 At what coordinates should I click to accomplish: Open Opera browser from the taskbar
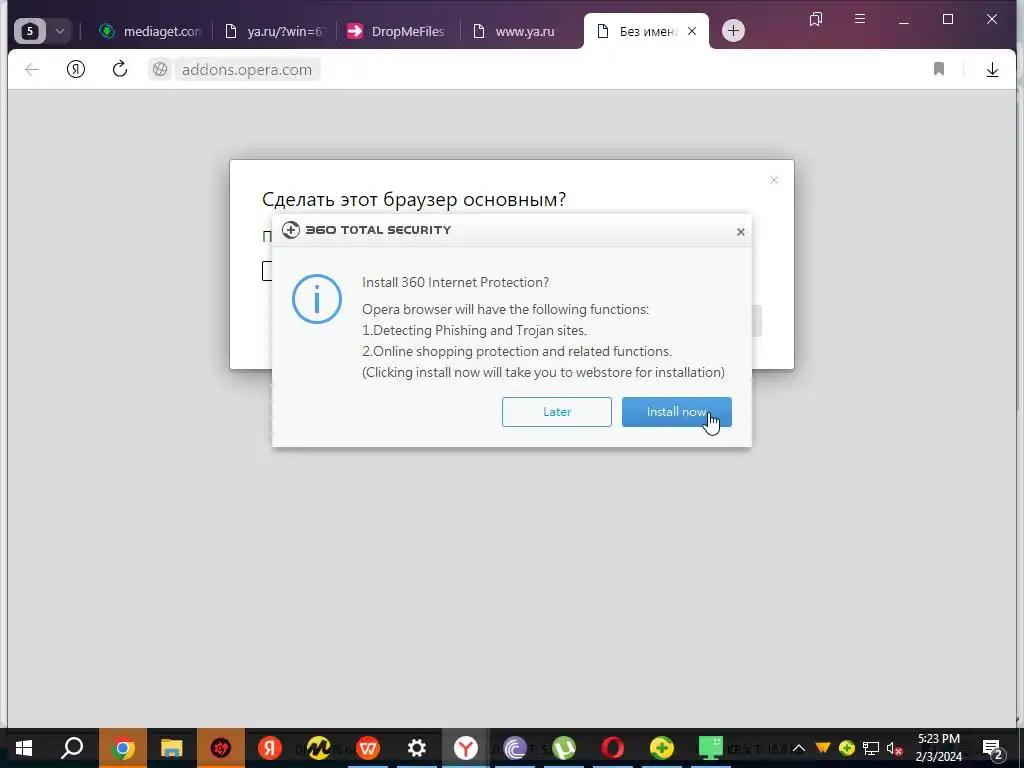613,748
